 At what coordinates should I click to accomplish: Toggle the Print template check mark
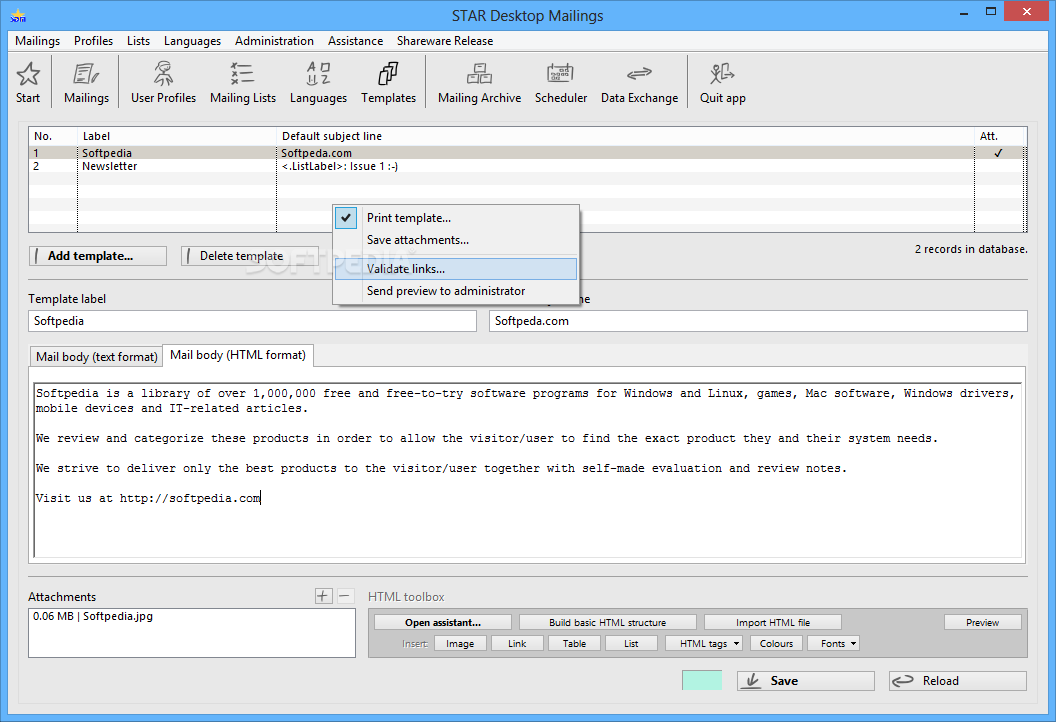coord(345,218)
